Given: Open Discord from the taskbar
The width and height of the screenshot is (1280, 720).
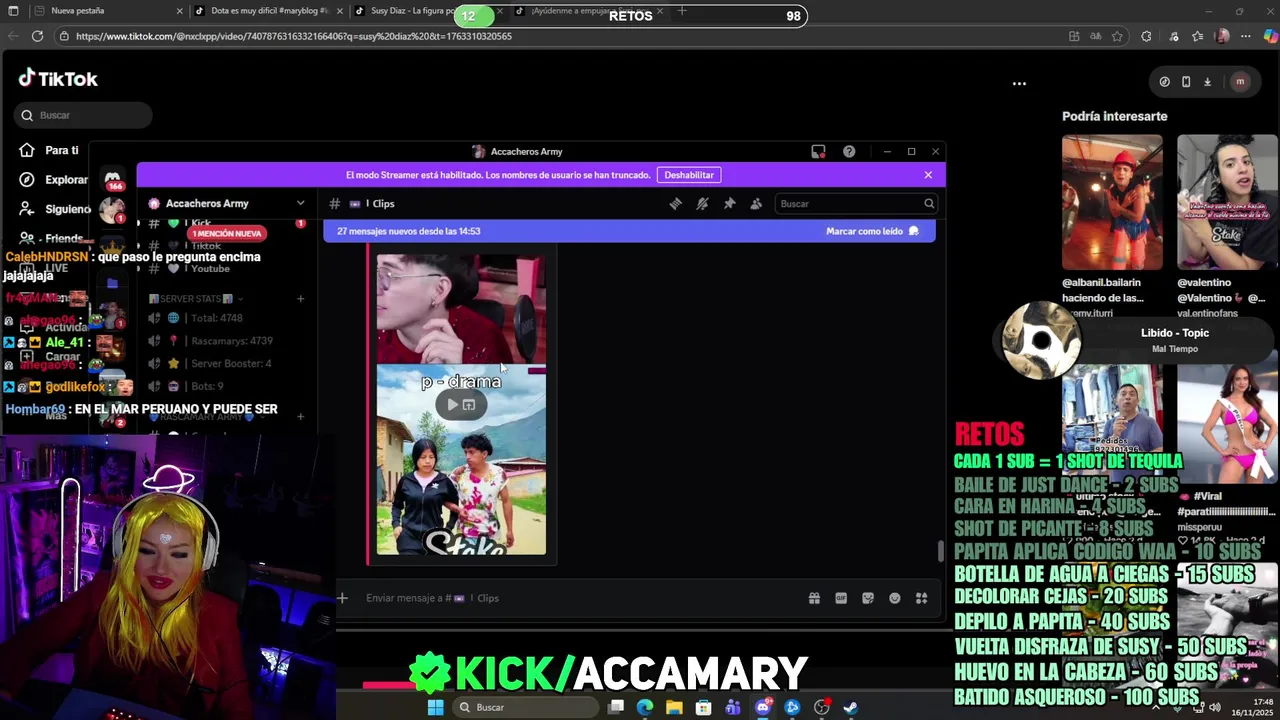Looking at the screenshot, I should pyautogui.click(x=763, y=707).
